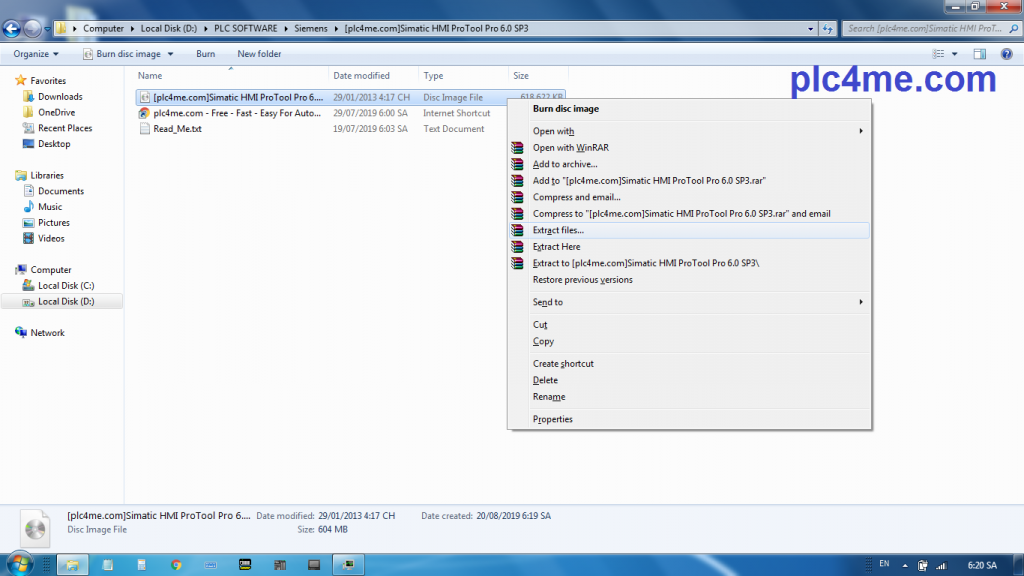Viewport: 1024px width, 576px height.
Task: Open the change view dropdown arrow
Action: pyautogui.click(x=956, y=54)
